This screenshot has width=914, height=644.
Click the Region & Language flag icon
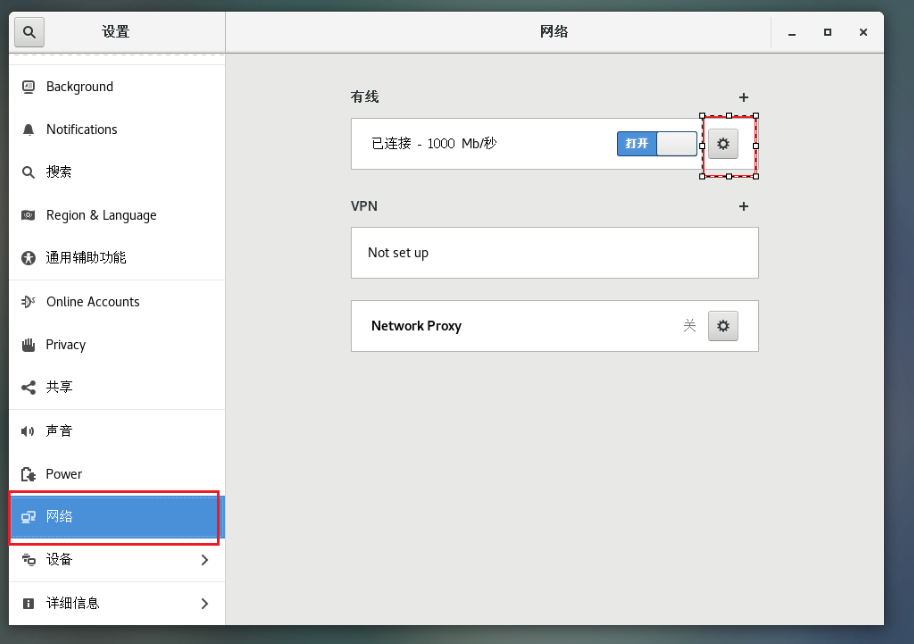(x=28, y=215)
